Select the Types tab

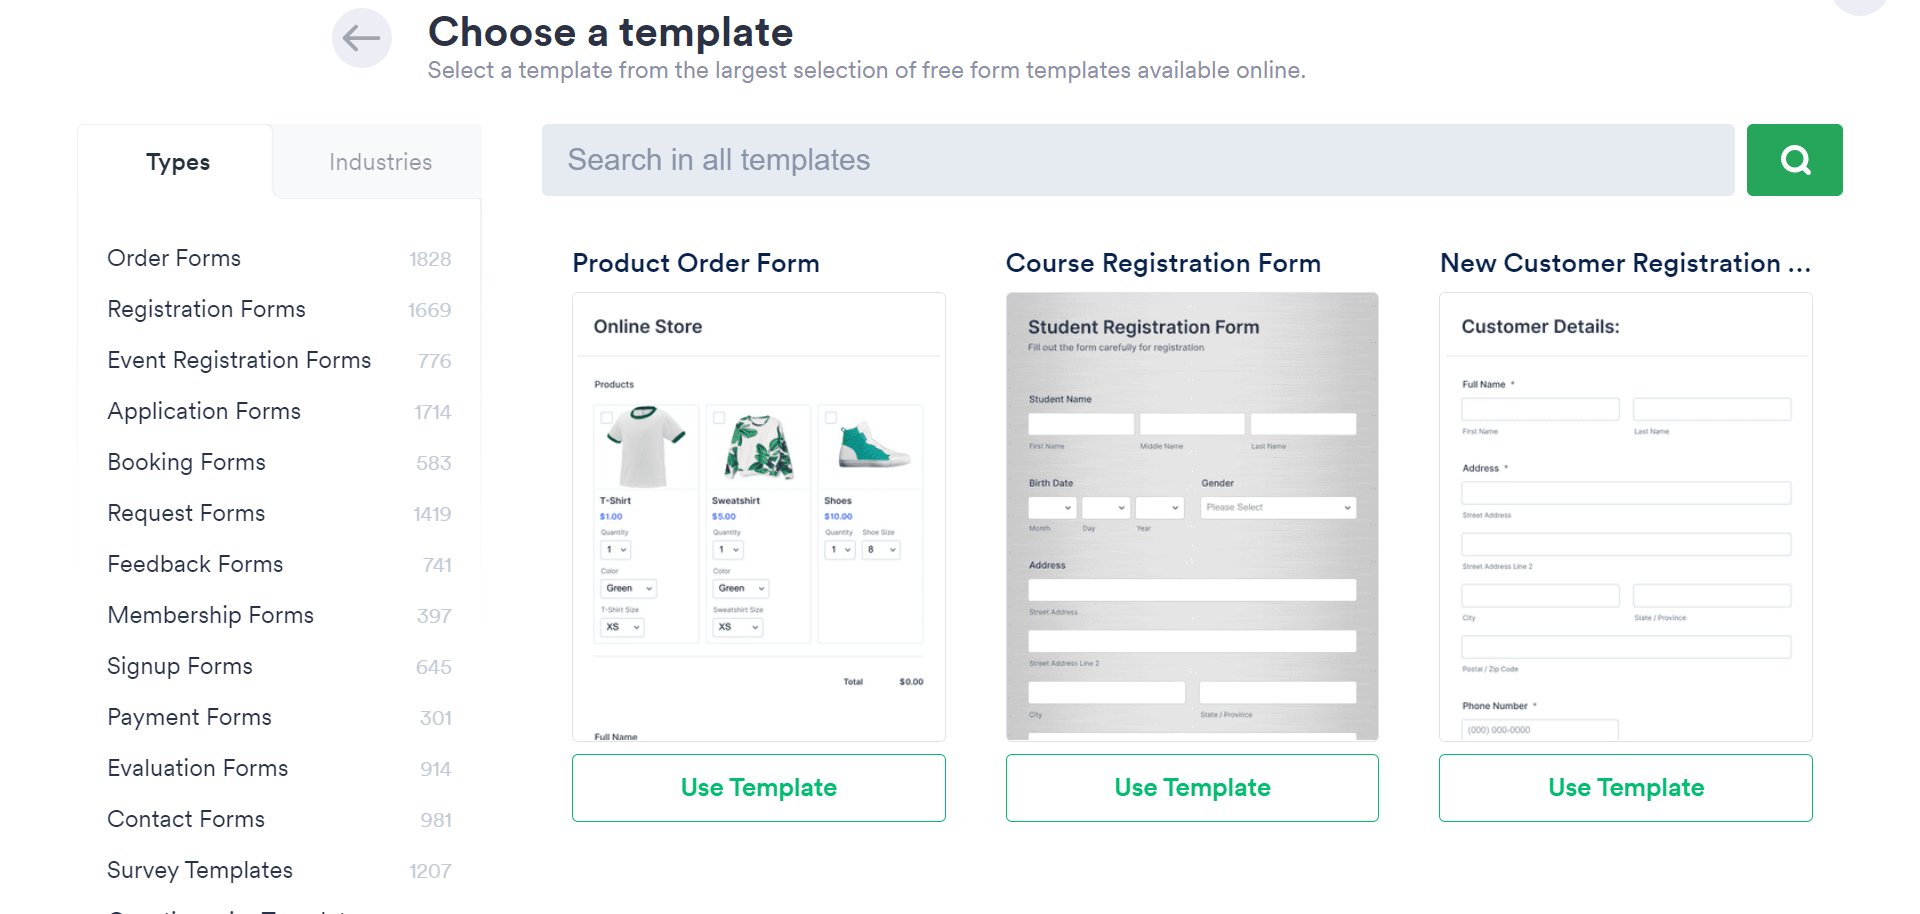[177, 161]
